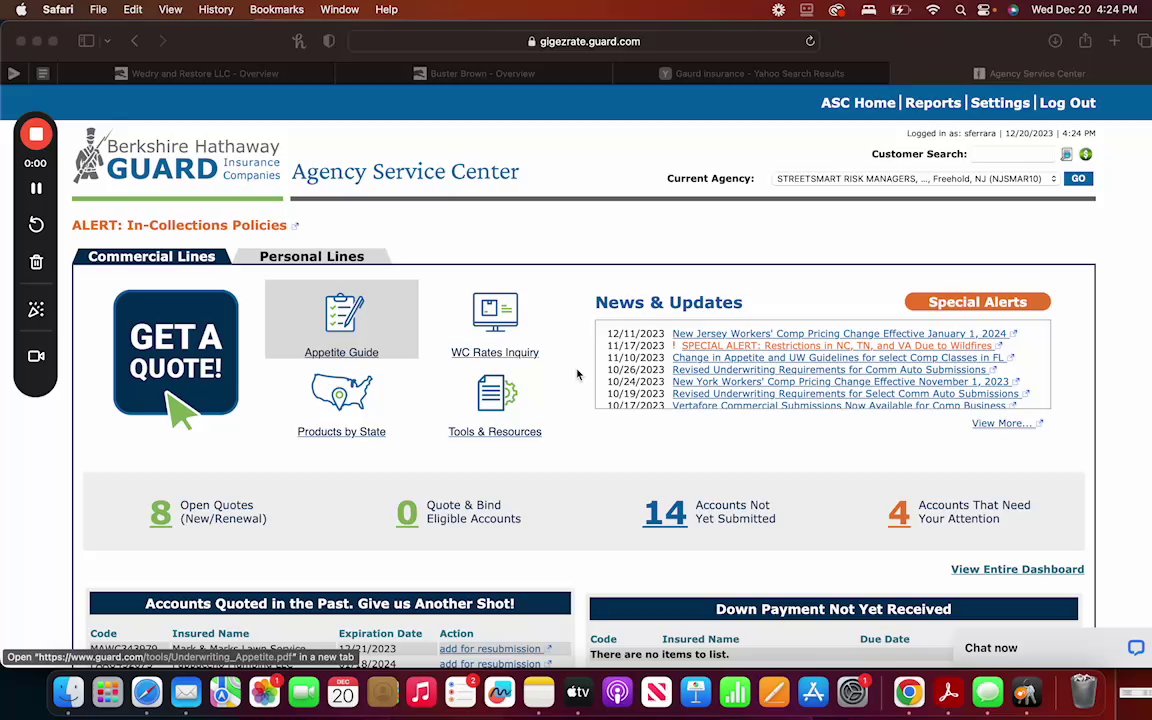Open the Special Alerts button
1152x720 pixels.
(977, 302)
